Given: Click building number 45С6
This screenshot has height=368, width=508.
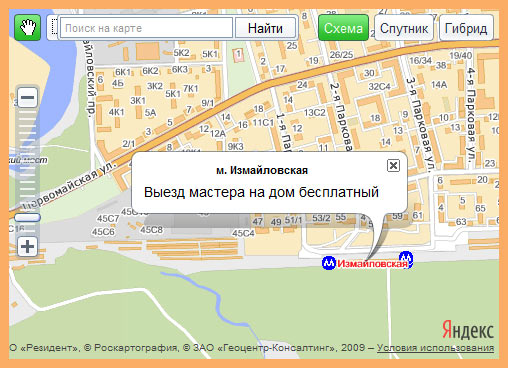Looking at the screenshot, I should point(103,232).
